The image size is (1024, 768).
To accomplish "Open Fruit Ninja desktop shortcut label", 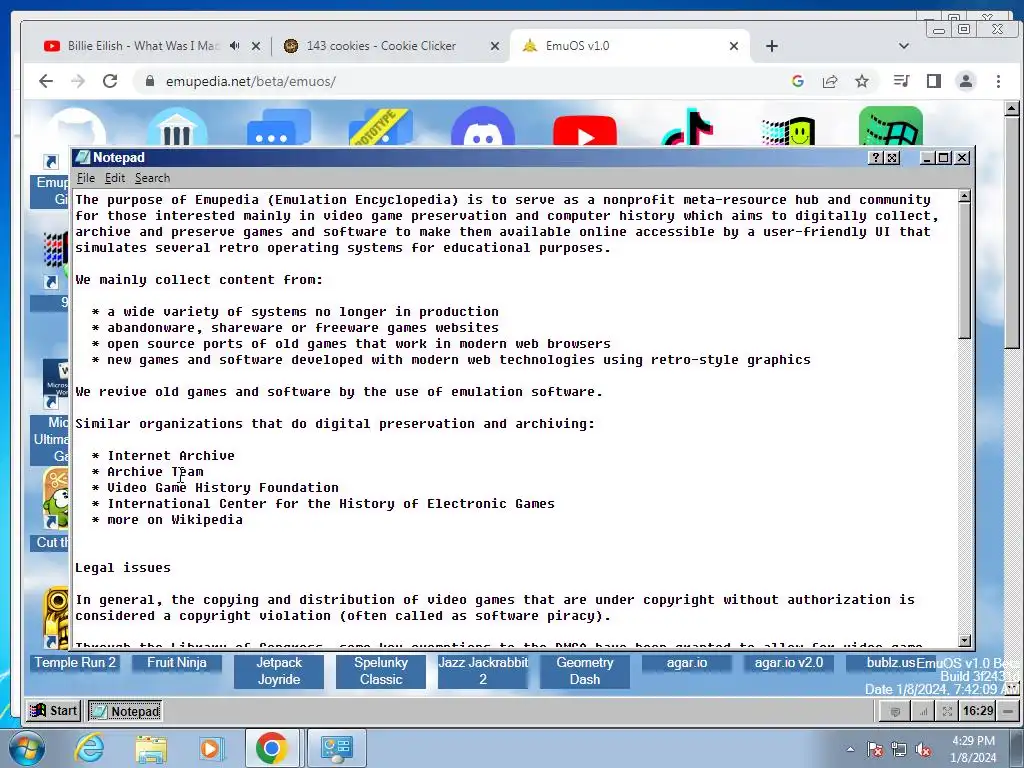I will 177,663.
